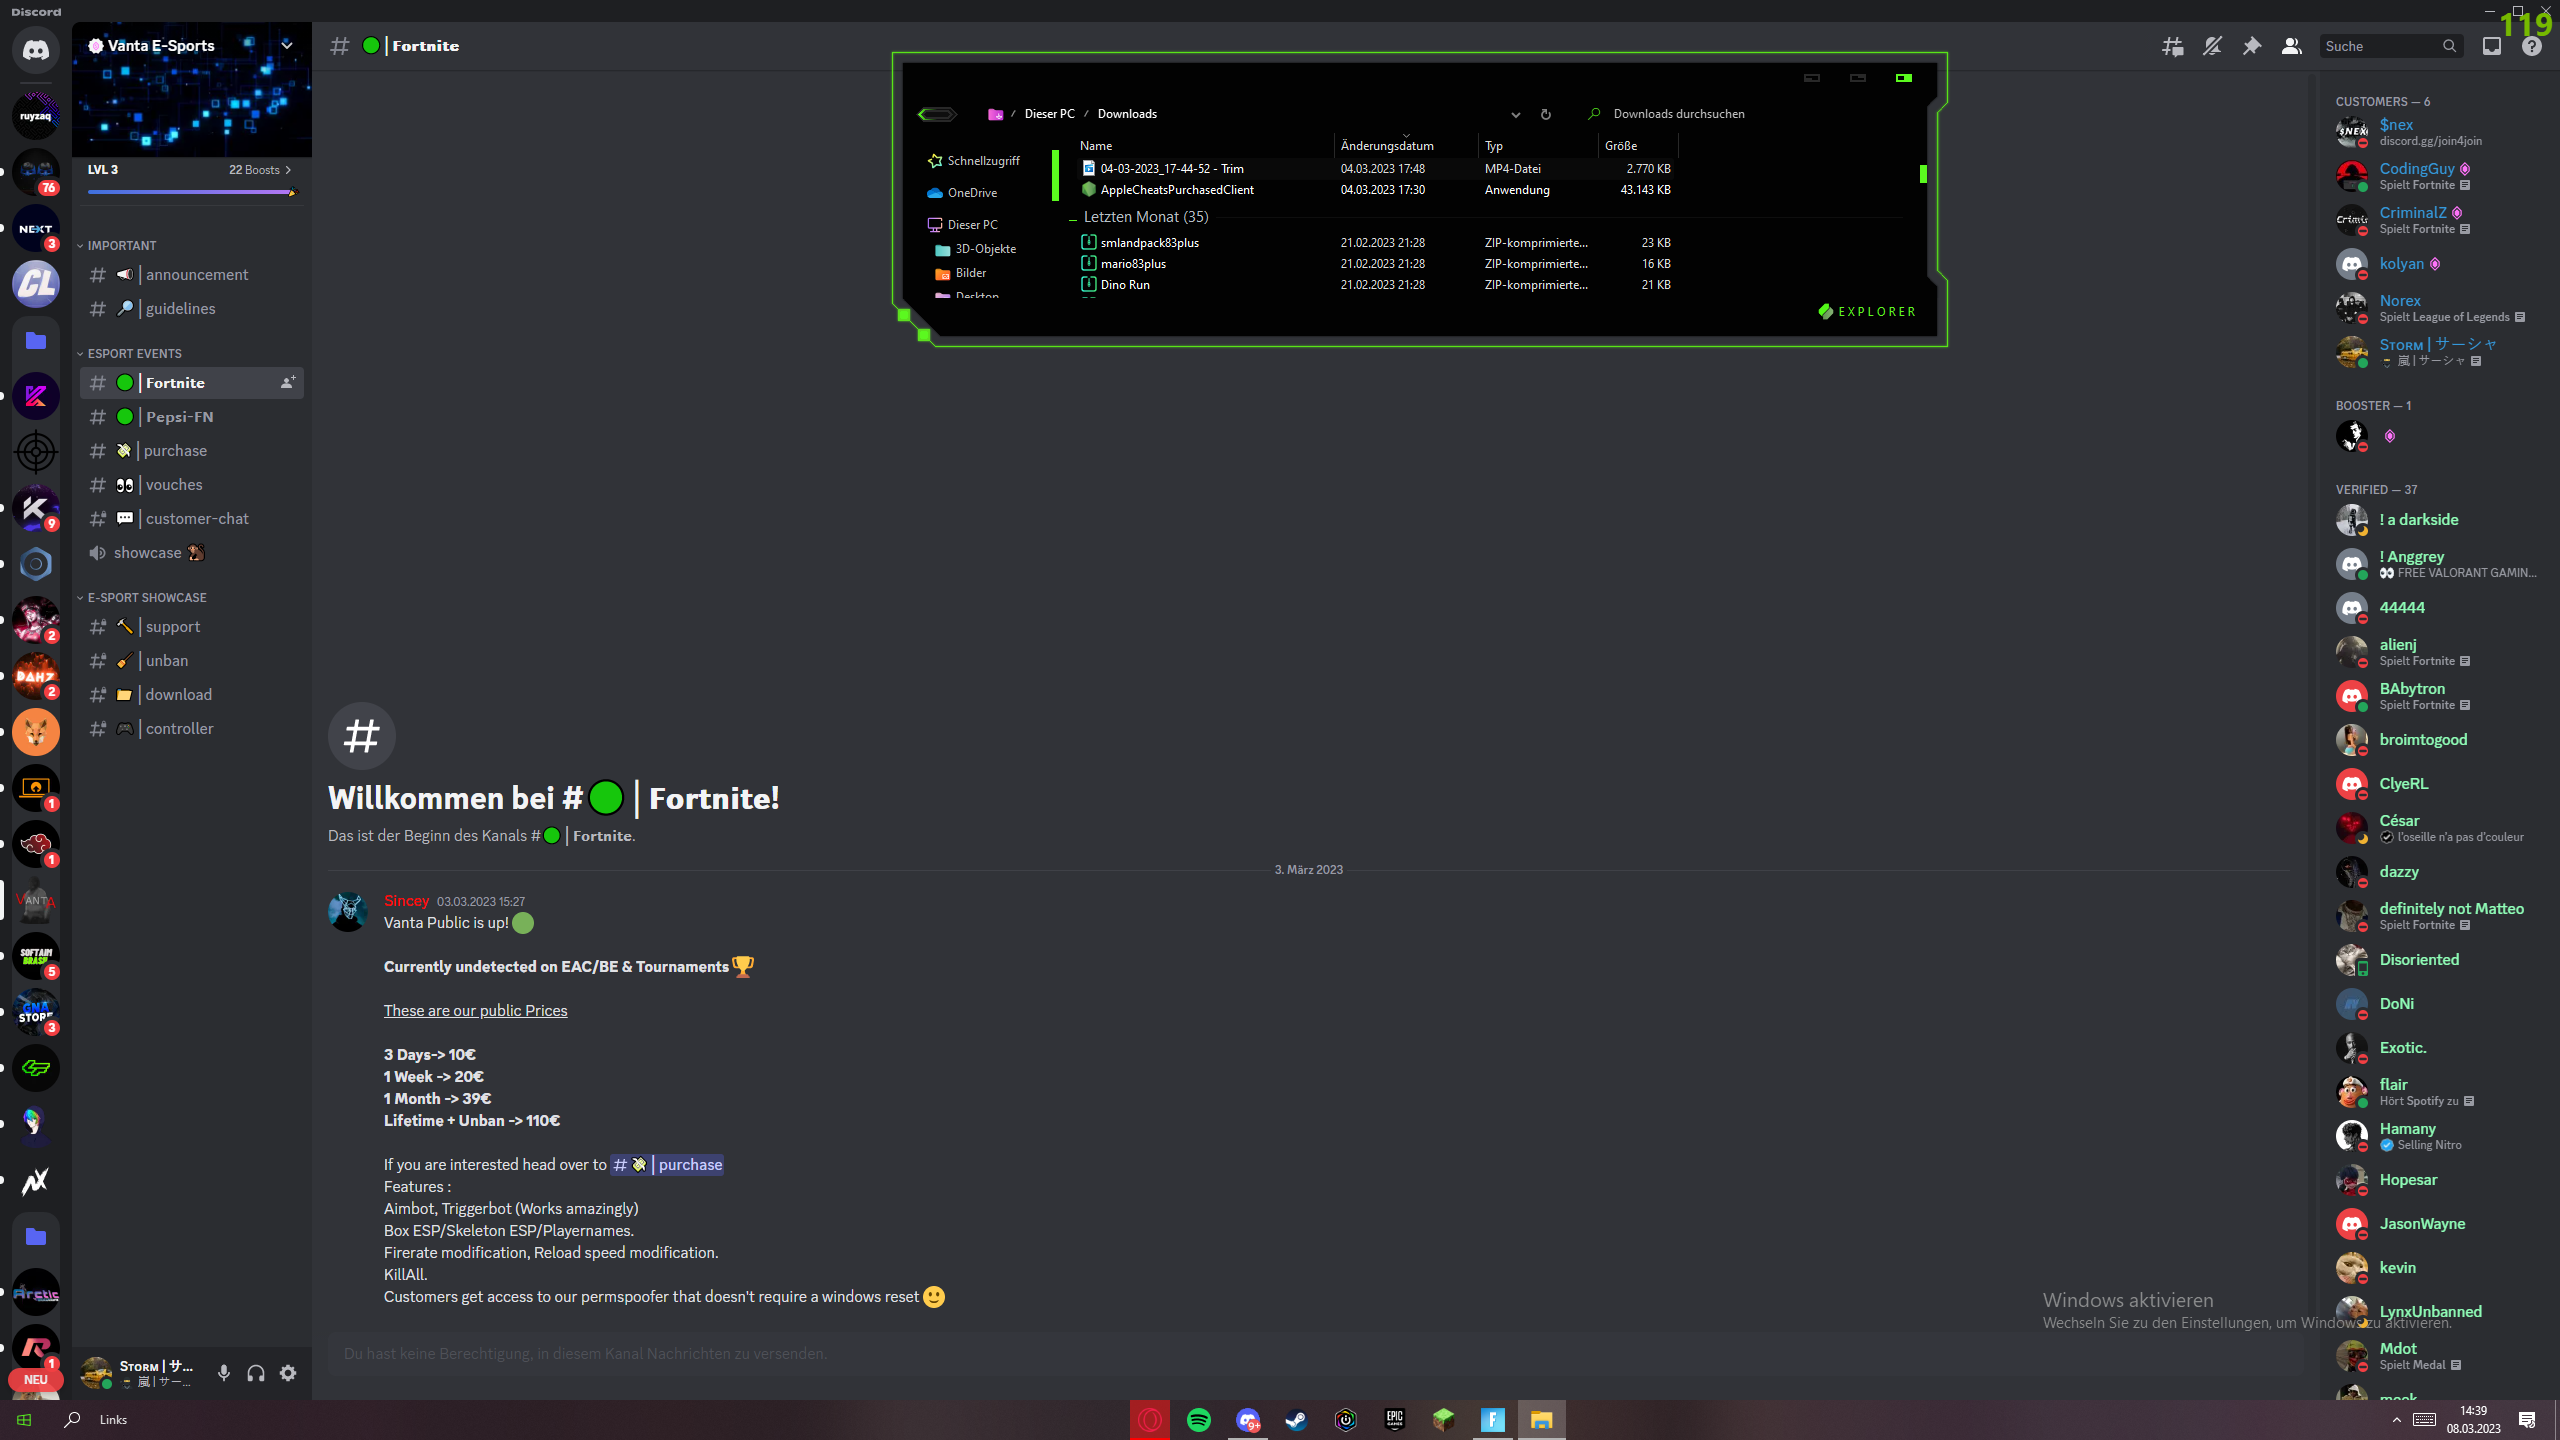
Task: Open the Pepsi-FN channel
Action: [x=180, y=417]
